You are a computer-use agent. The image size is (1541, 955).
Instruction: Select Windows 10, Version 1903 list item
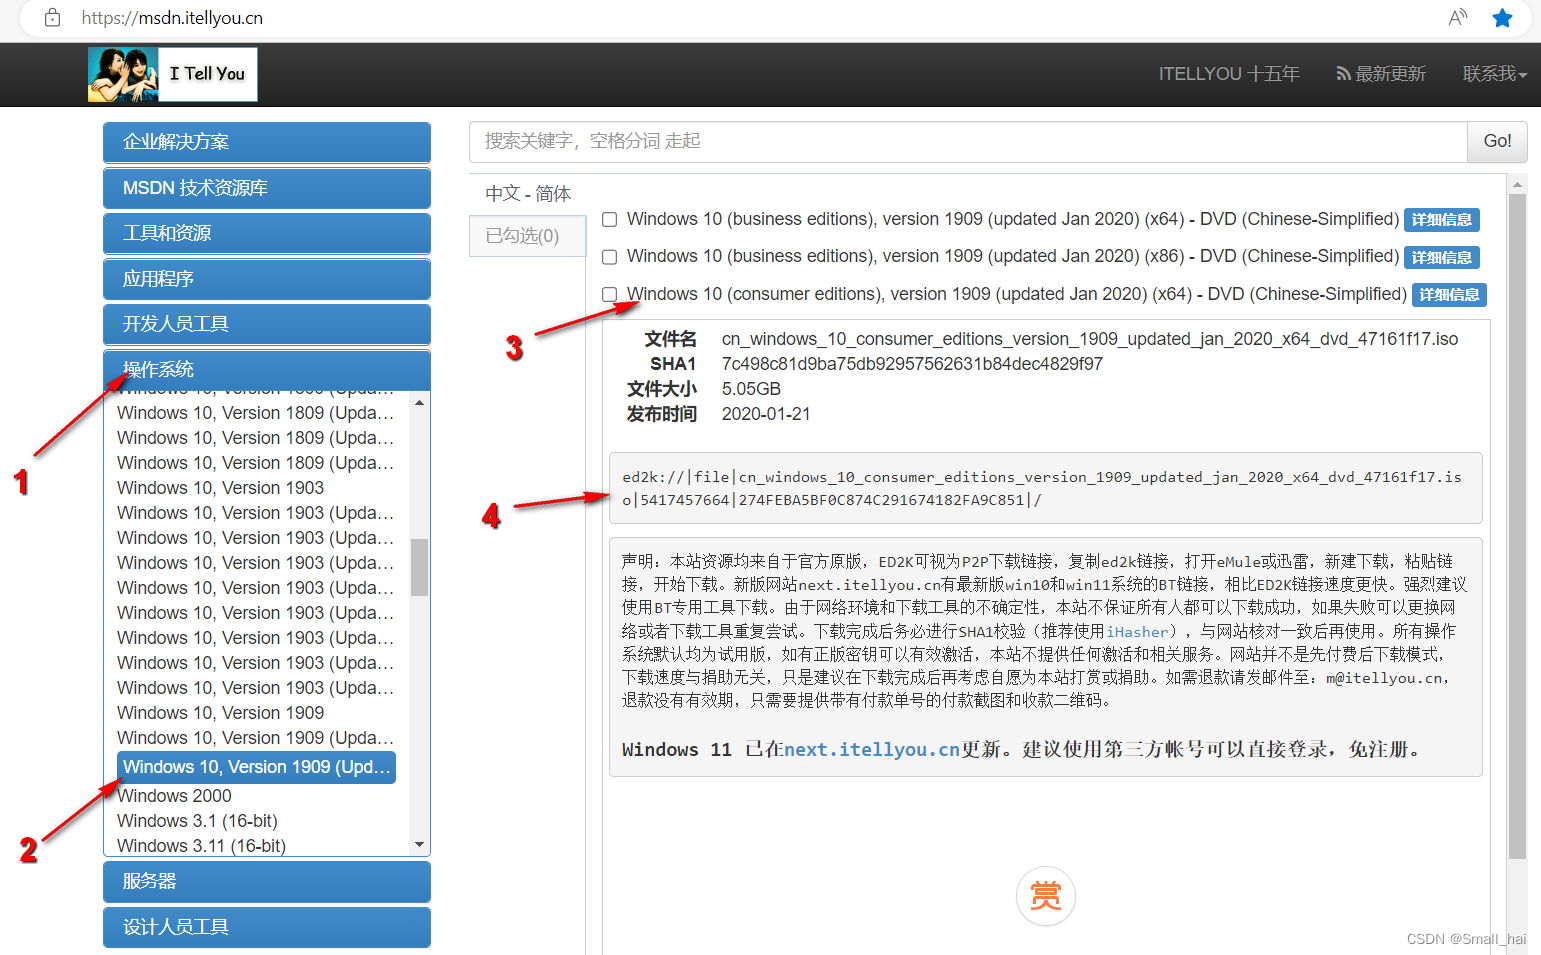[x=221, y=488]
